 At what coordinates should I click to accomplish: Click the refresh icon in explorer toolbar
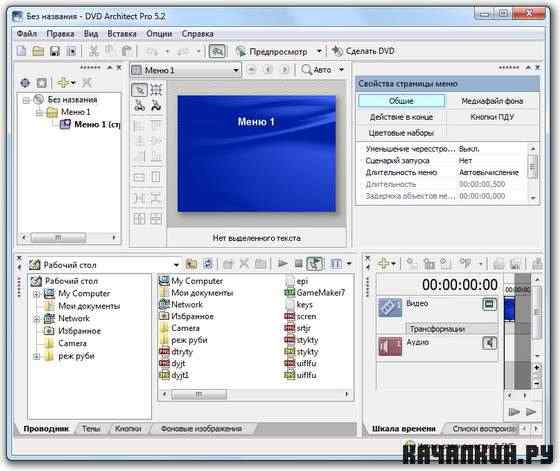coord(208,264)
